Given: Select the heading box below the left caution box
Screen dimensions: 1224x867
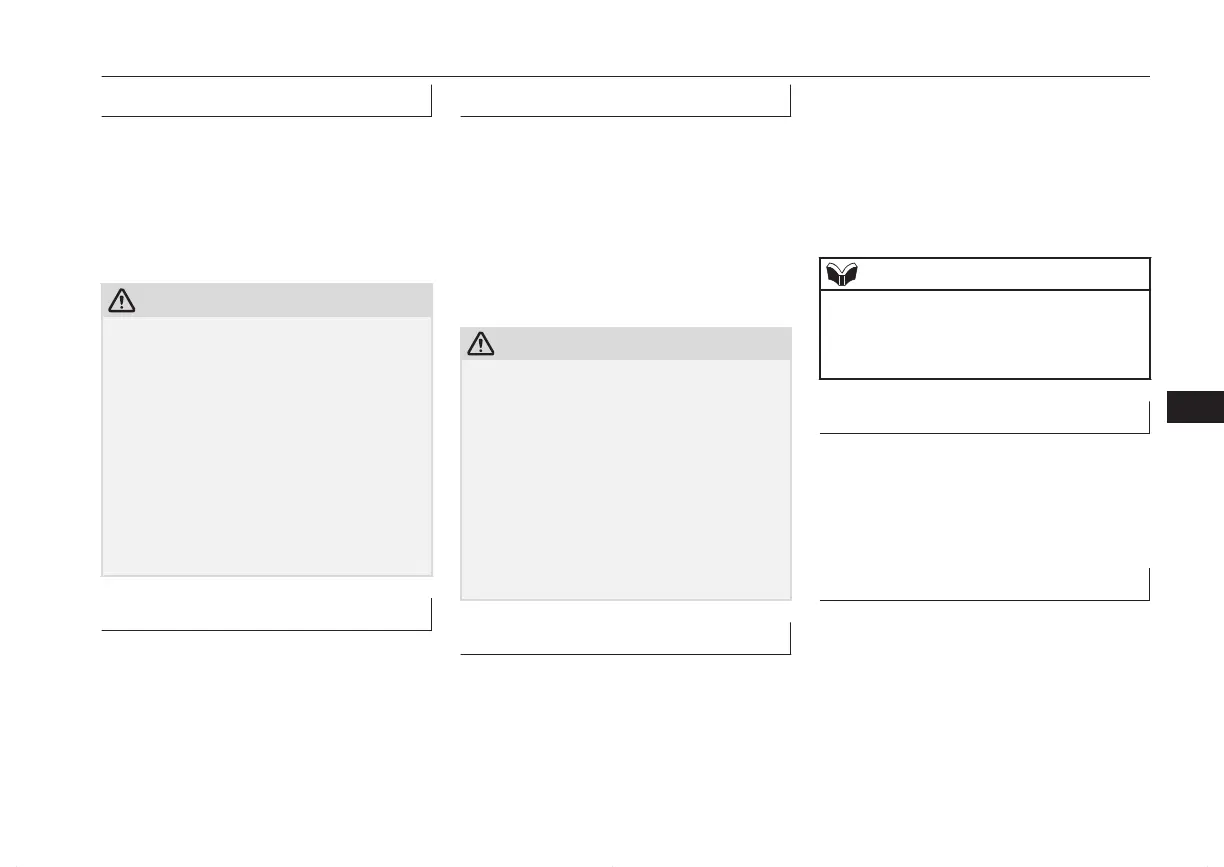Looking at the screenshot, I should pyautogui.click(x=267, y=614).
